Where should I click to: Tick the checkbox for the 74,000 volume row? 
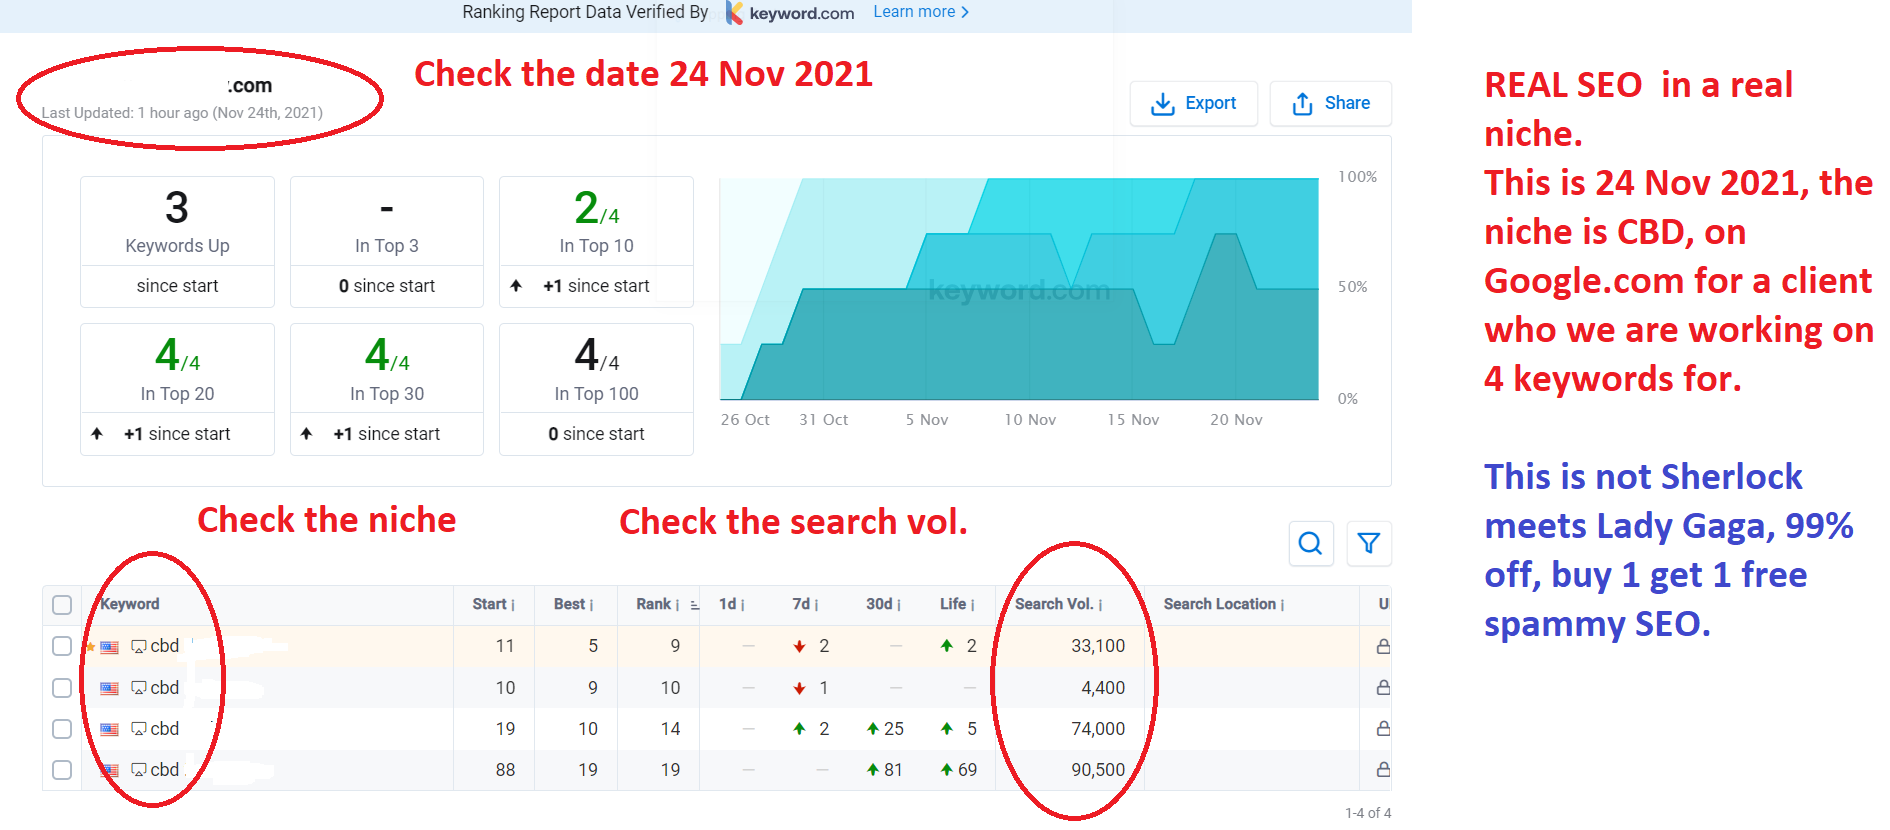[x=62, y=729]
